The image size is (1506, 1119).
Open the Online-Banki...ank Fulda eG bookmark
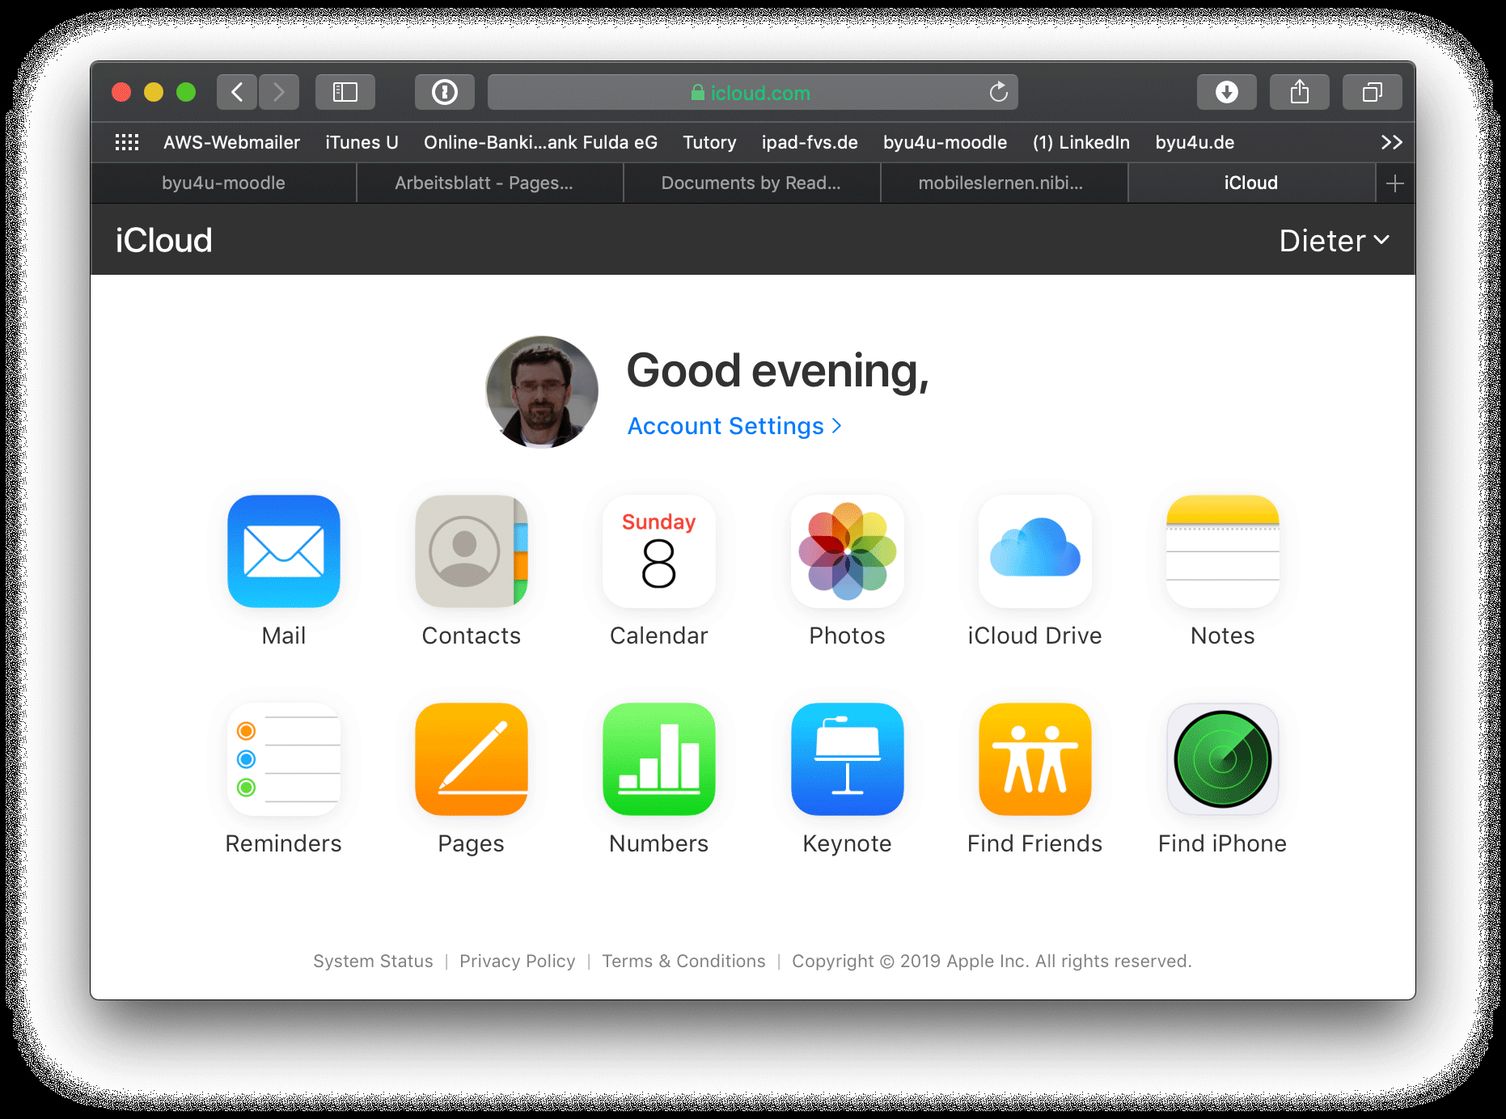(541, 142)
